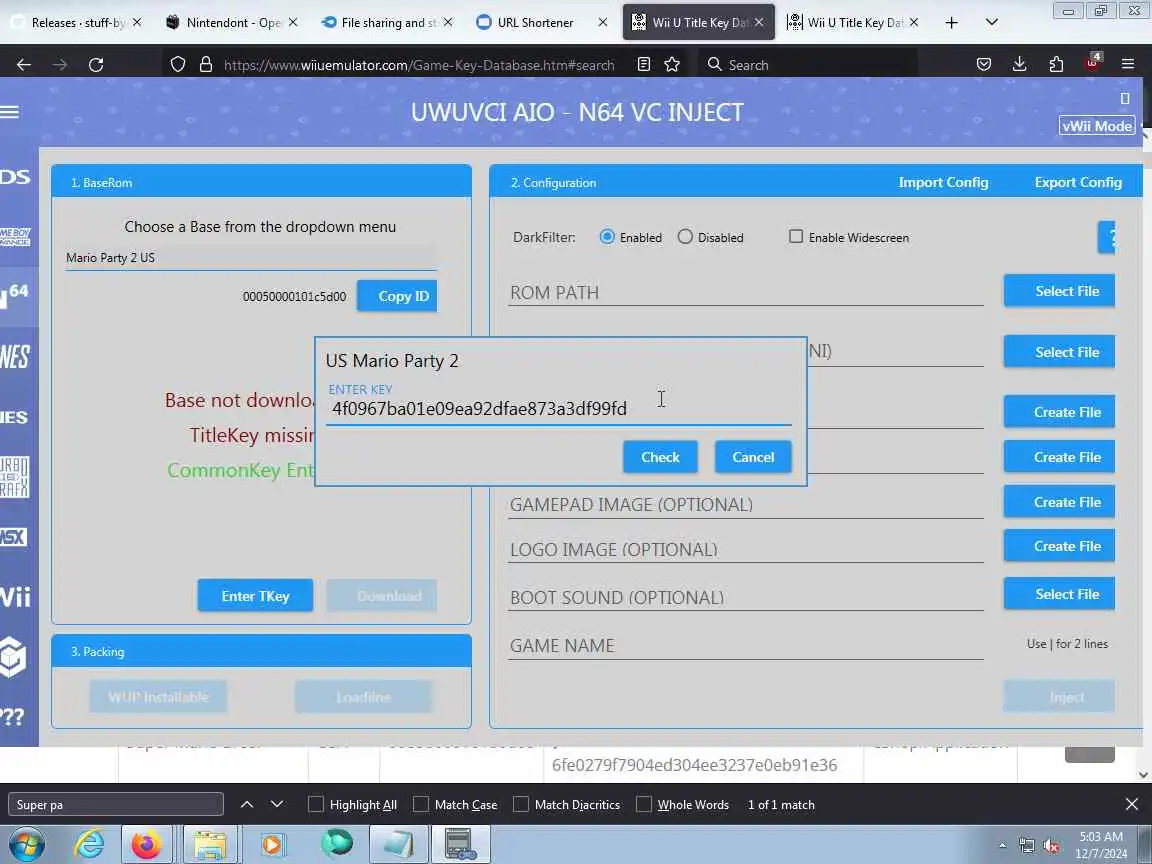Screen dimensions: 1152x864
Task: Open the Firefox application menu
Action: pos(1128,65)
